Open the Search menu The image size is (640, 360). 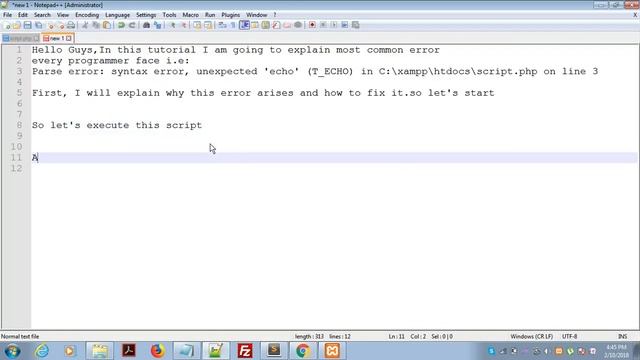42,15
